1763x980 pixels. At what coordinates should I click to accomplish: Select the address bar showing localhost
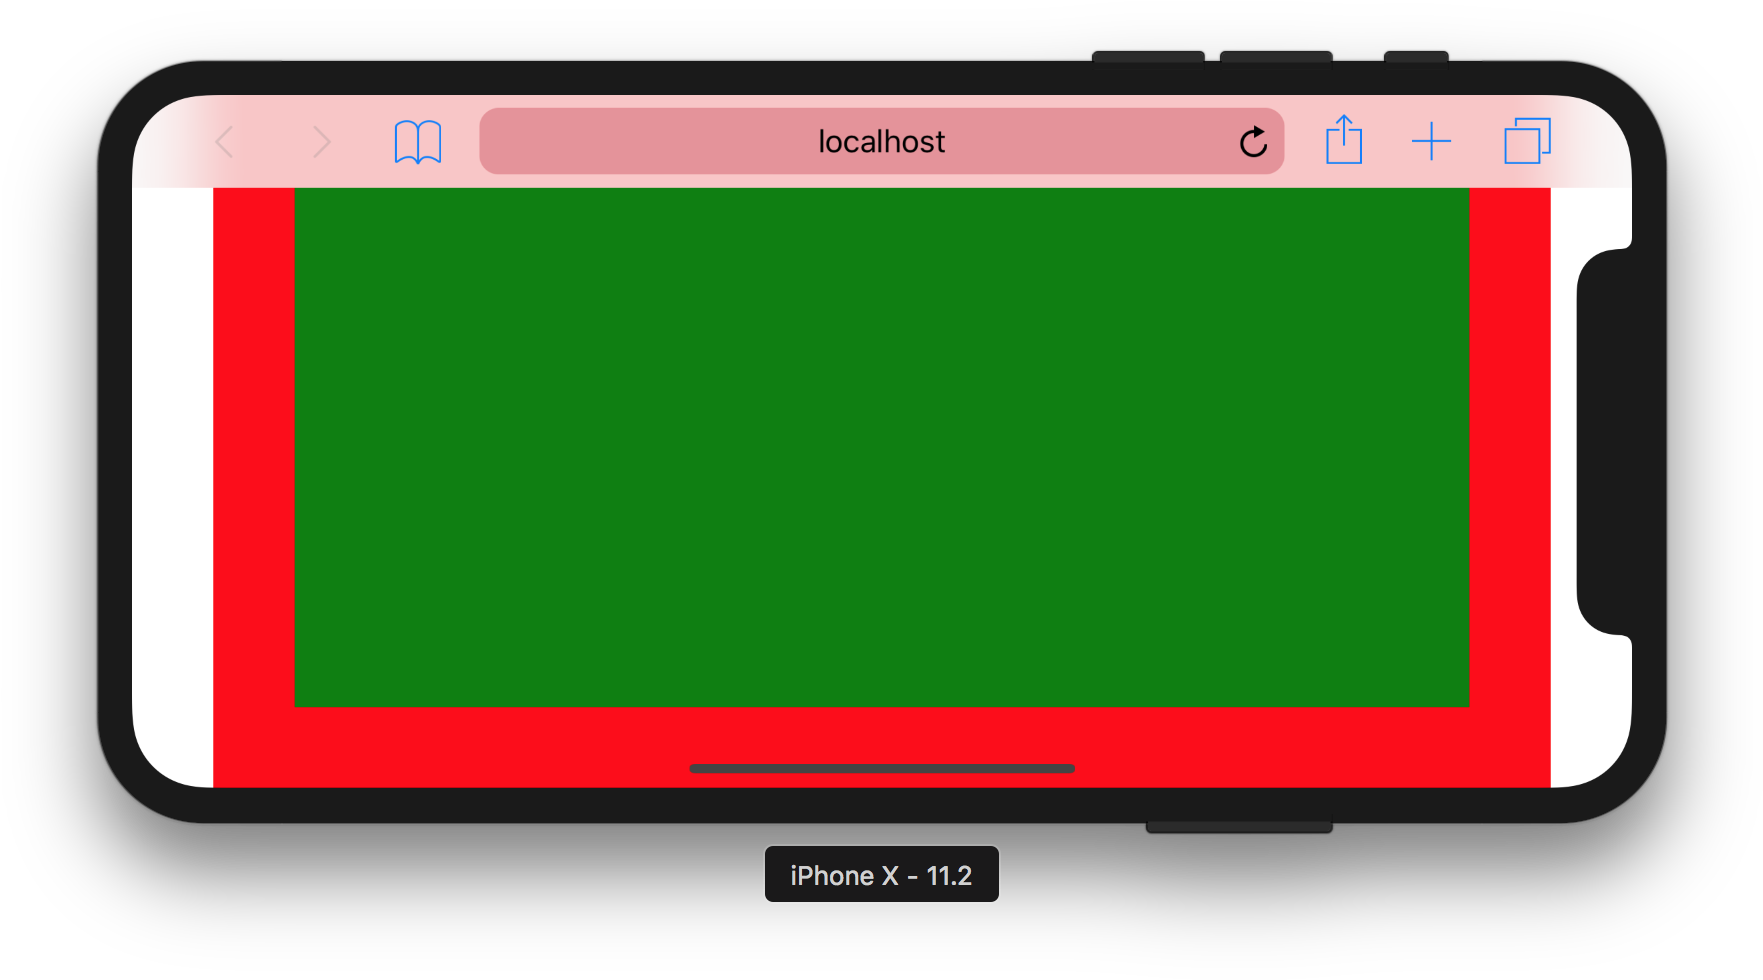[880, 141]
